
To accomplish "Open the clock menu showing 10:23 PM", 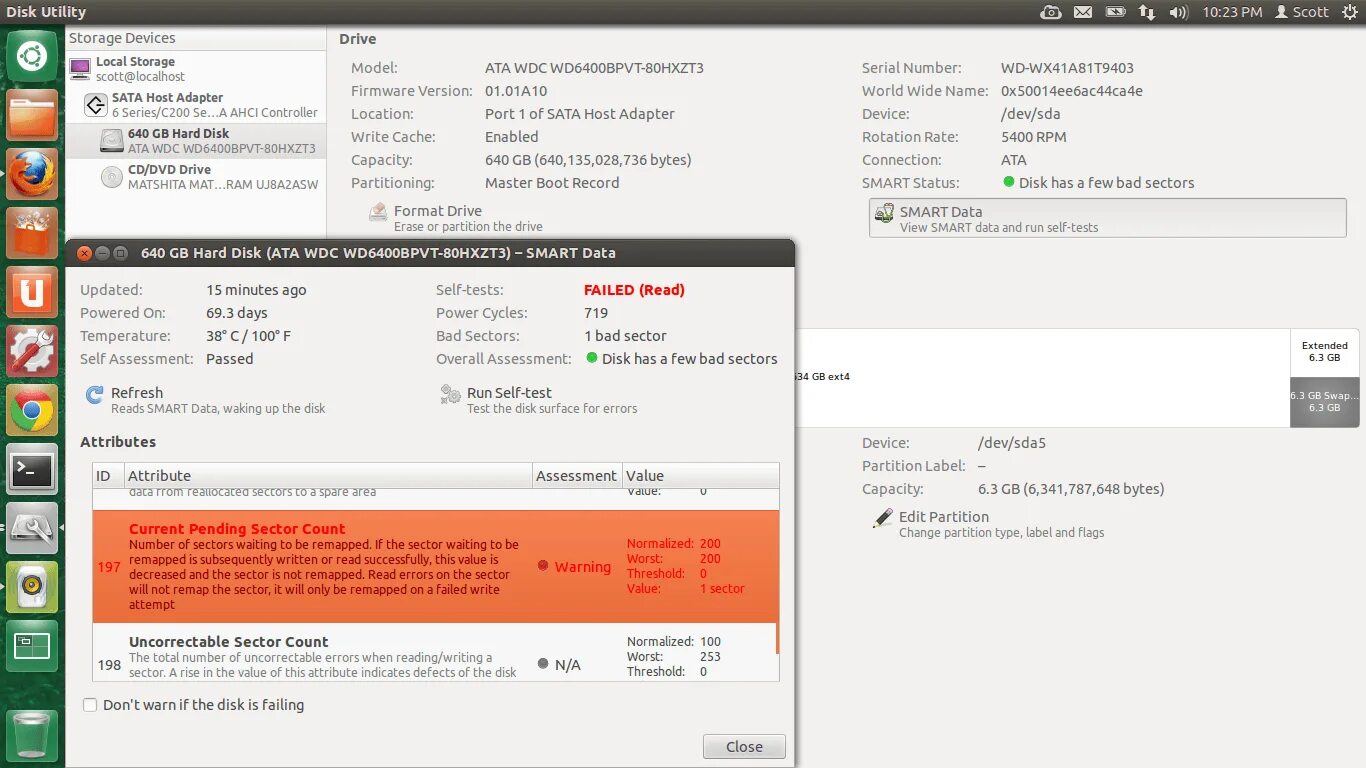I will 1232,12.
